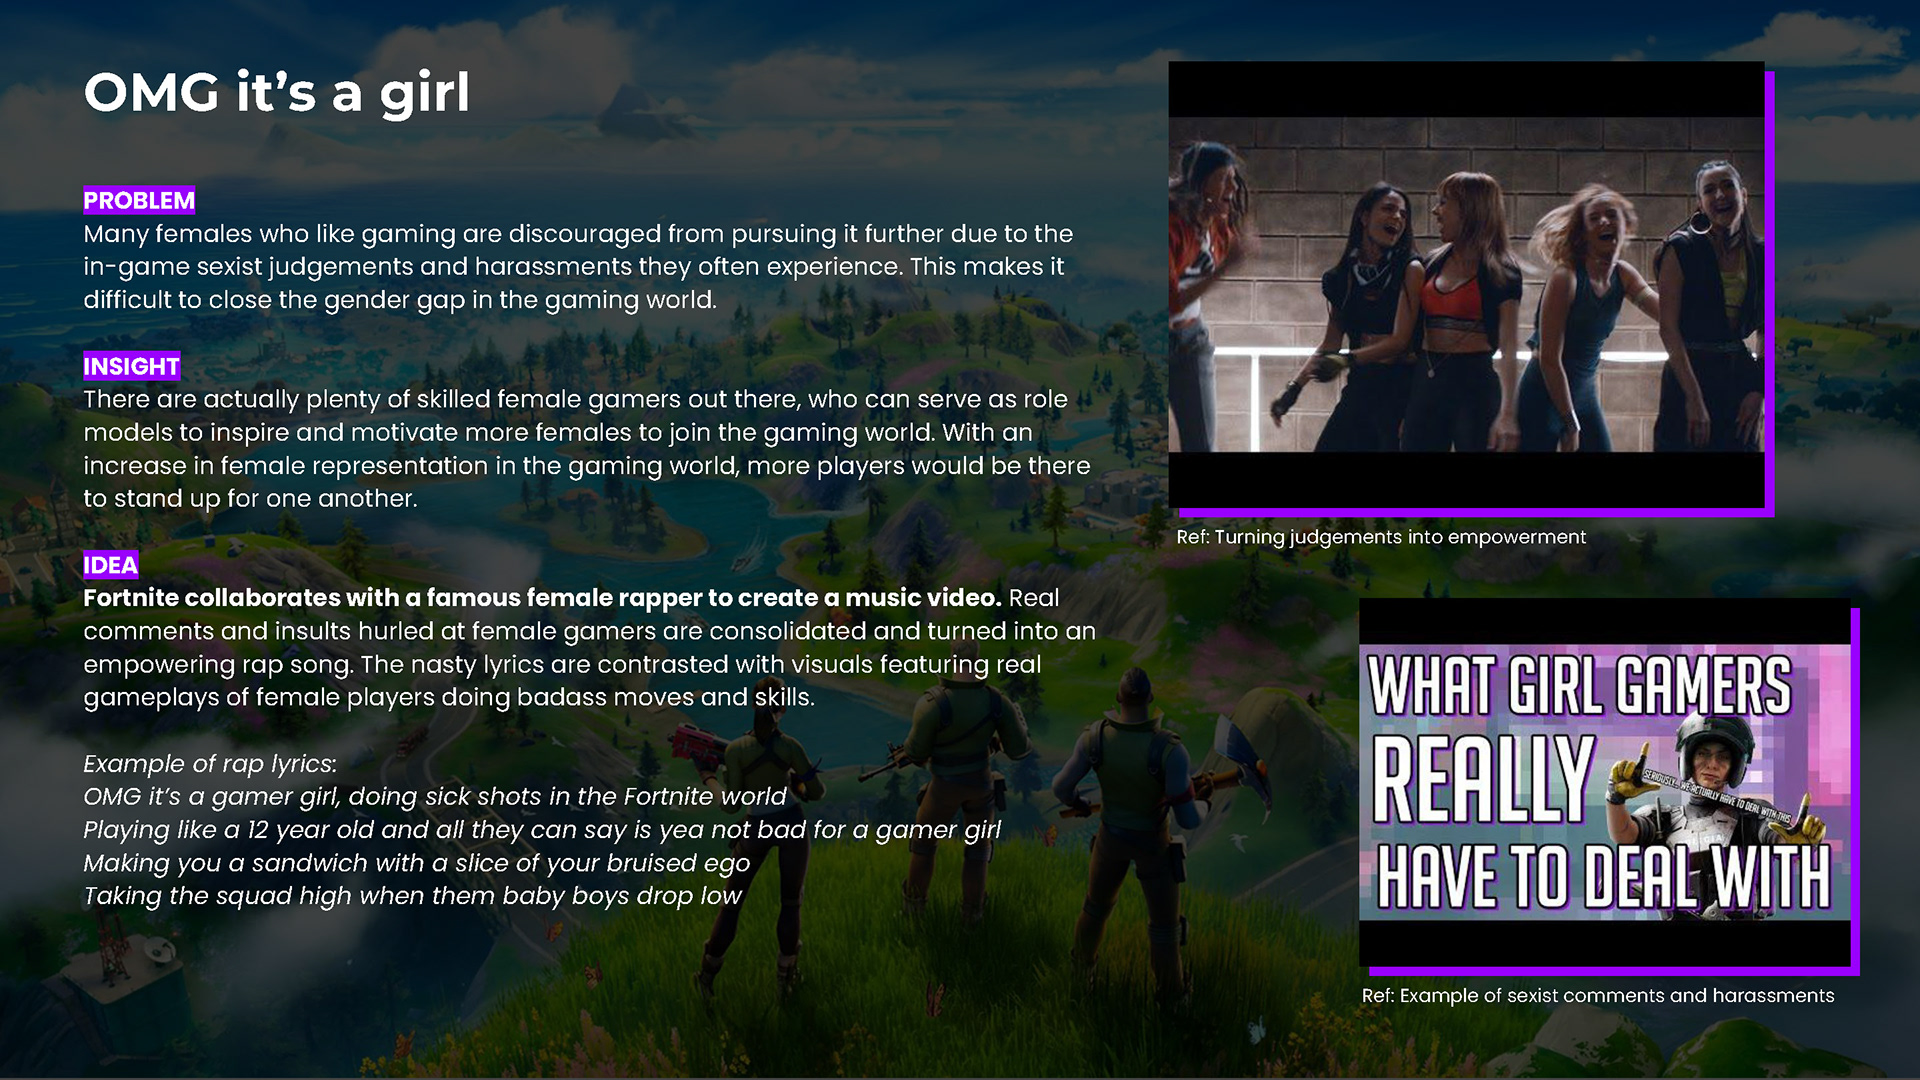Select the PROBLEM heading label

(139, 201)
